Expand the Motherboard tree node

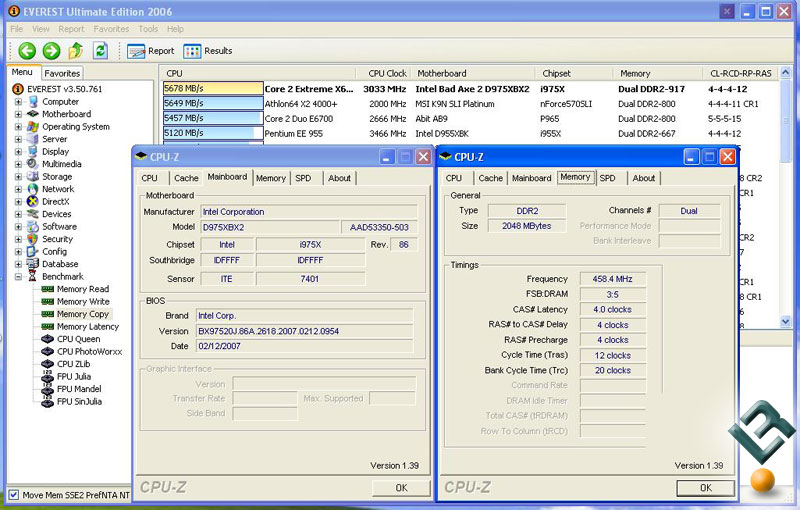(18, 114)
